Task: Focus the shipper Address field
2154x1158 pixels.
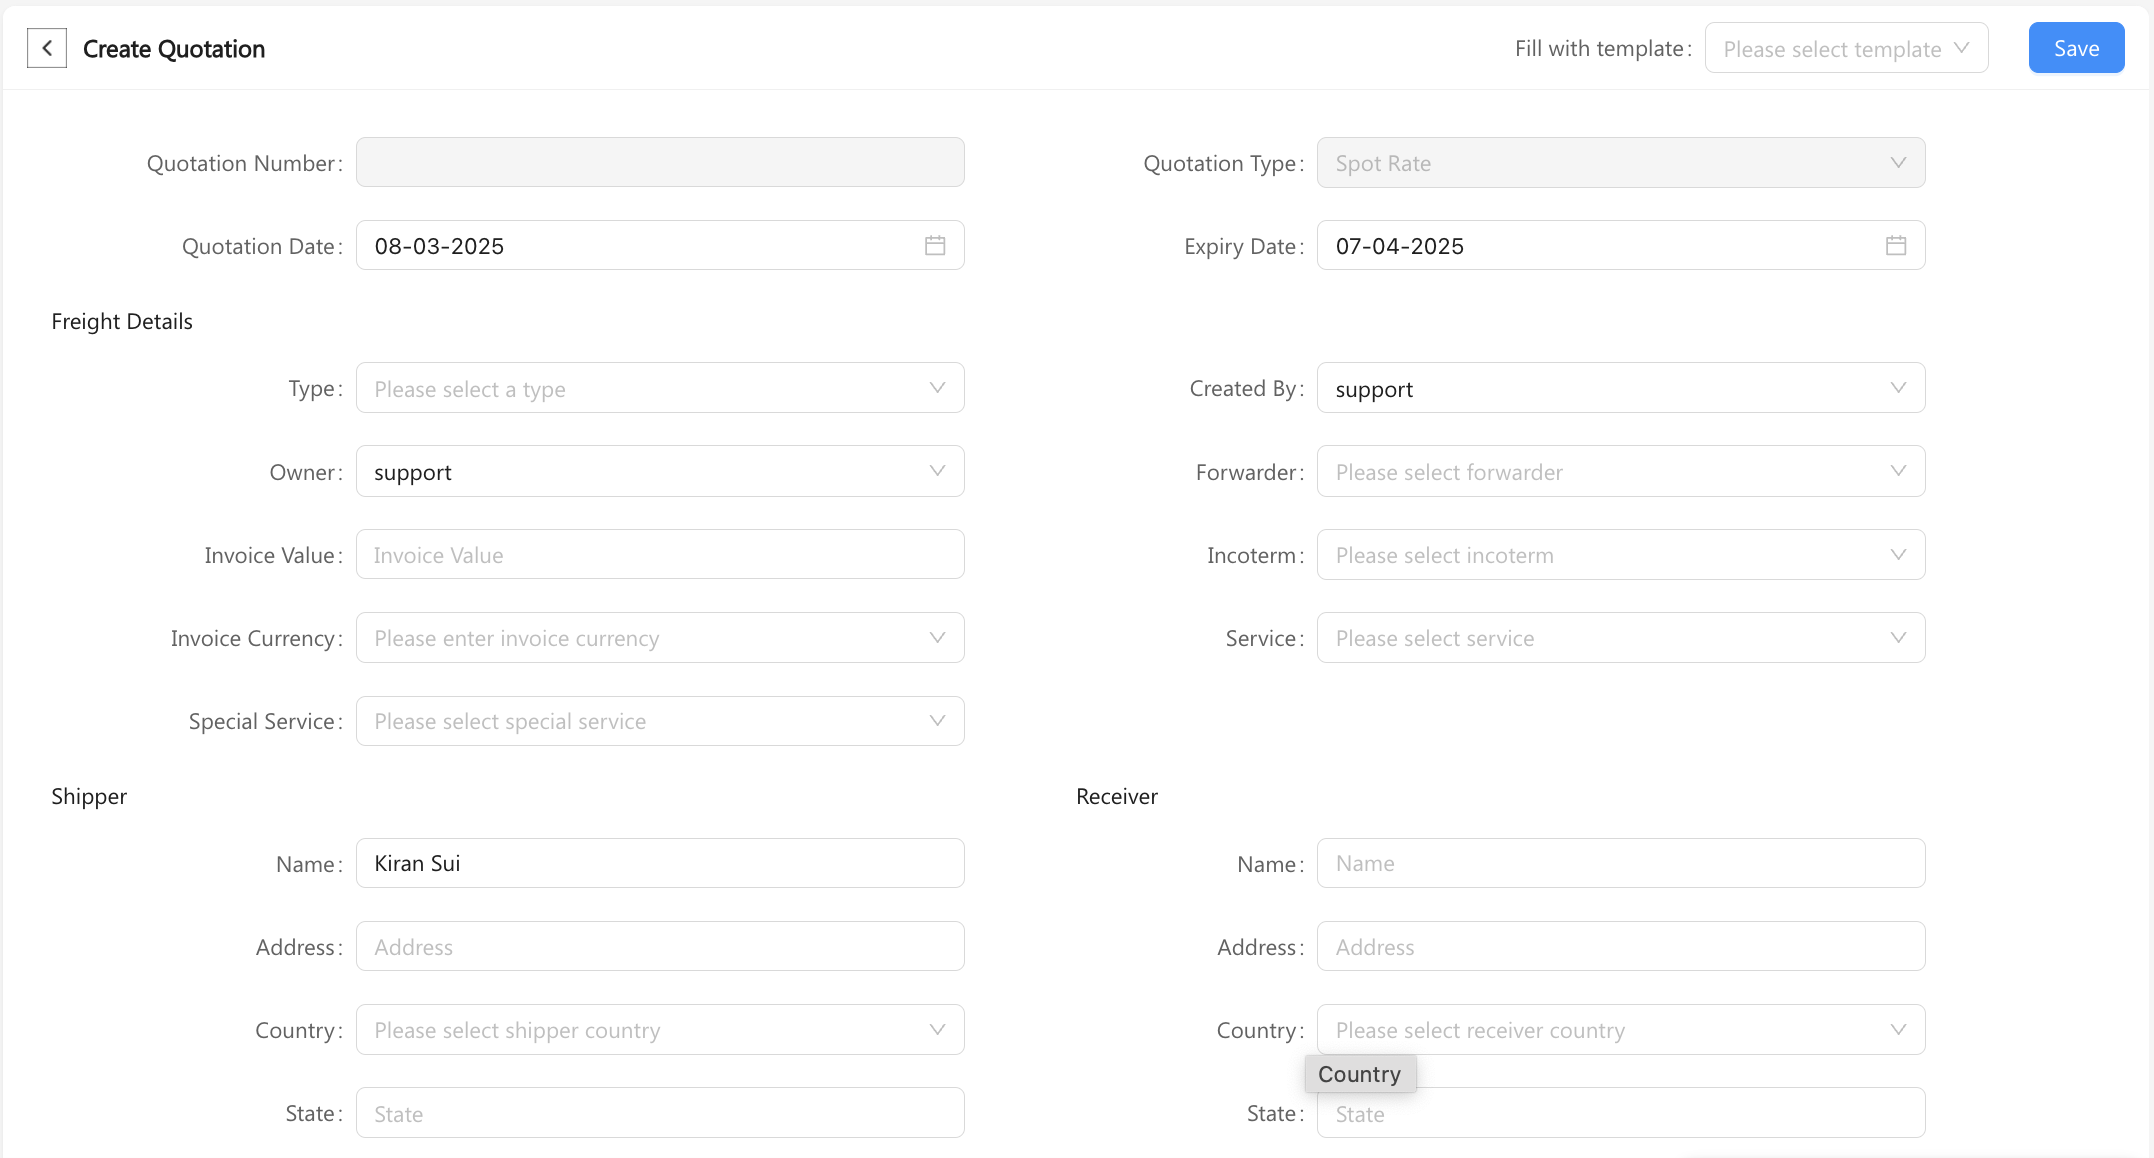Action: (660, 946)
